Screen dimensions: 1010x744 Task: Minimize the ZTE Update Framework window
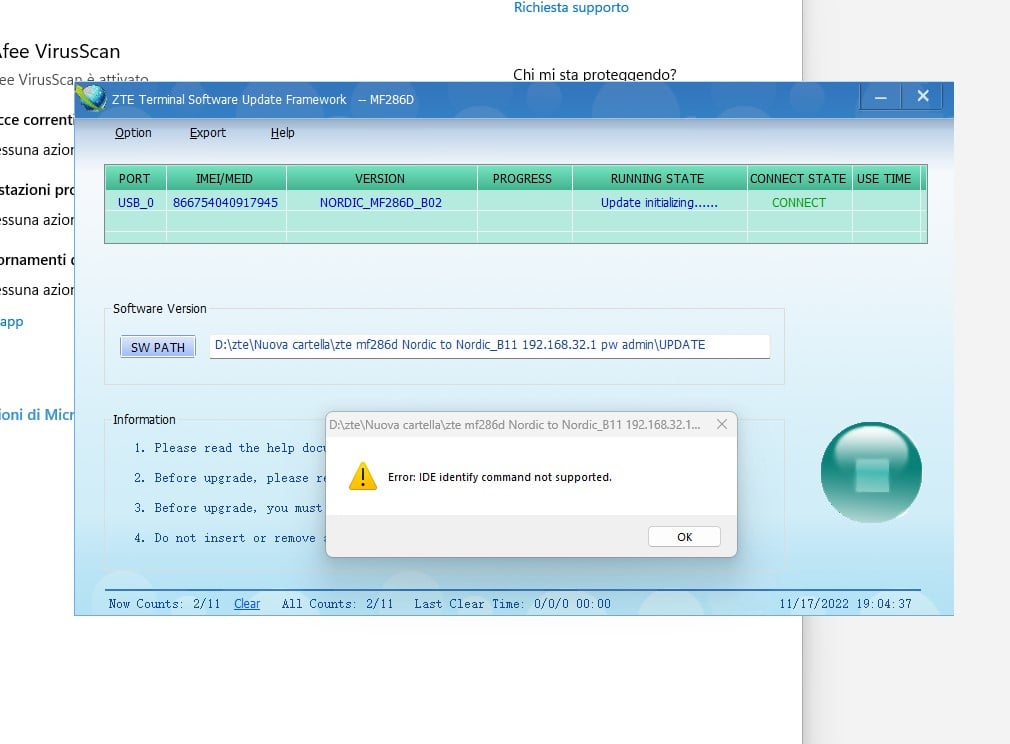point(881,97)
